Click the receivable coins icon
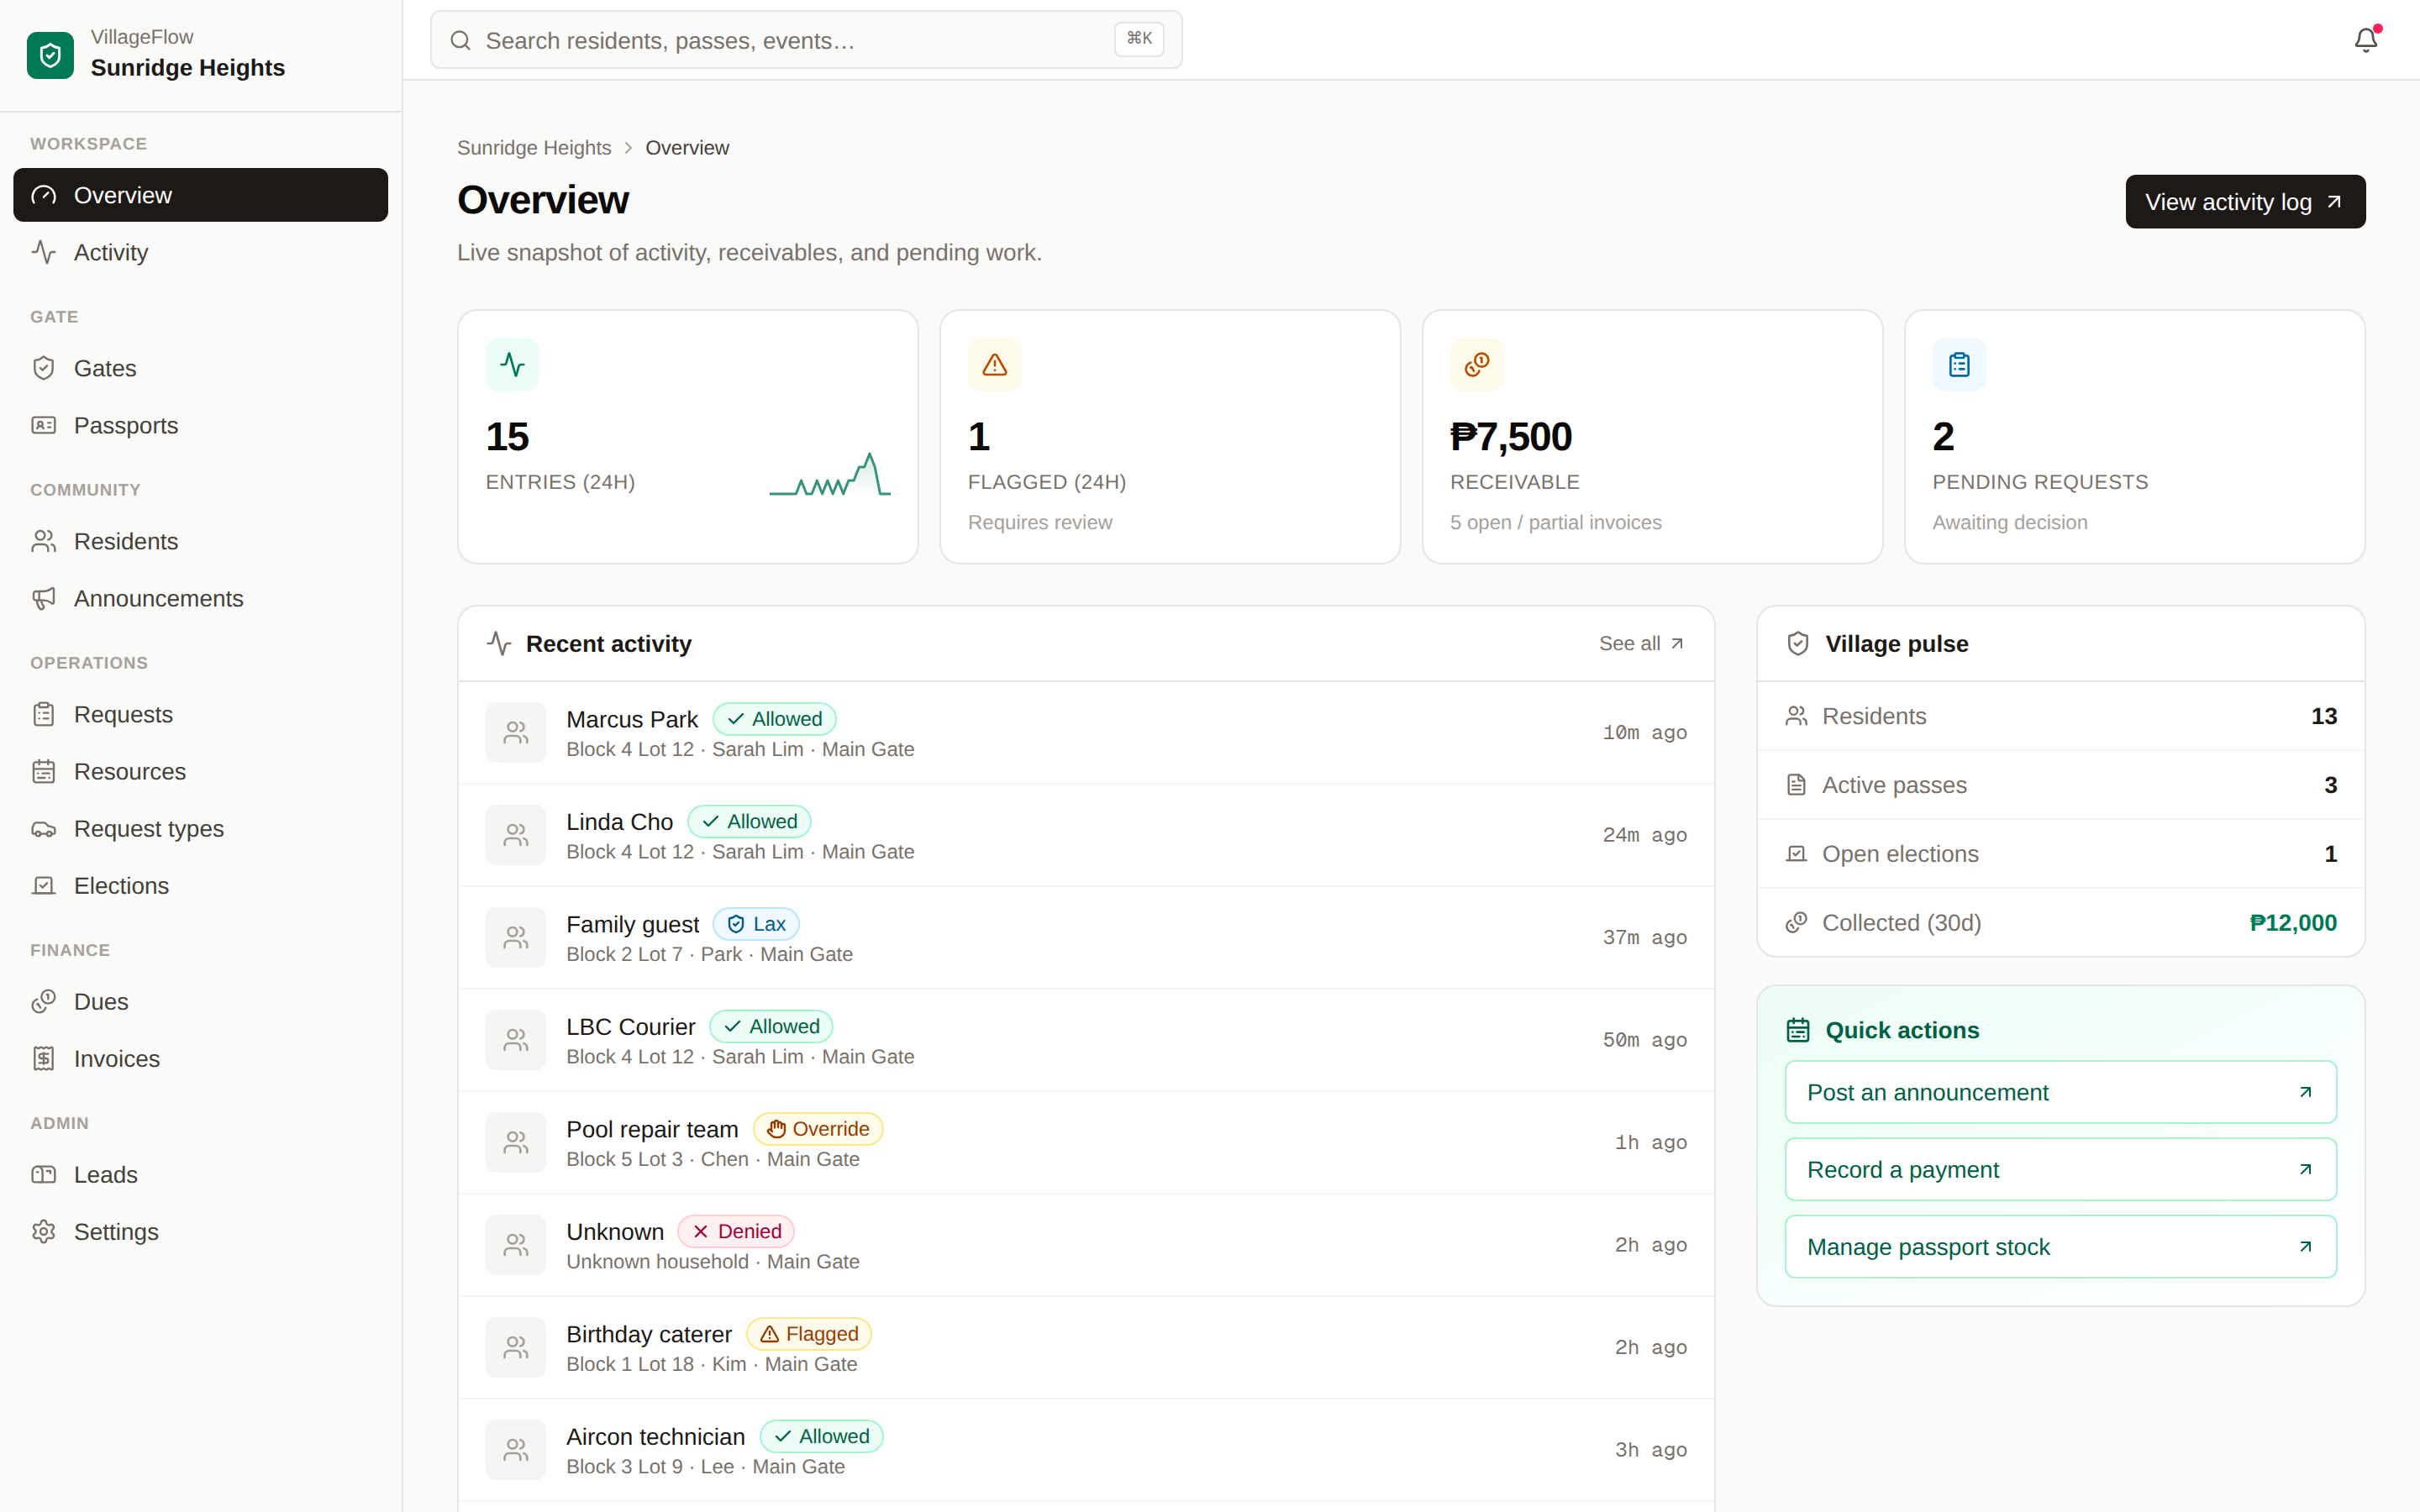 click(x=1477, y=365)
